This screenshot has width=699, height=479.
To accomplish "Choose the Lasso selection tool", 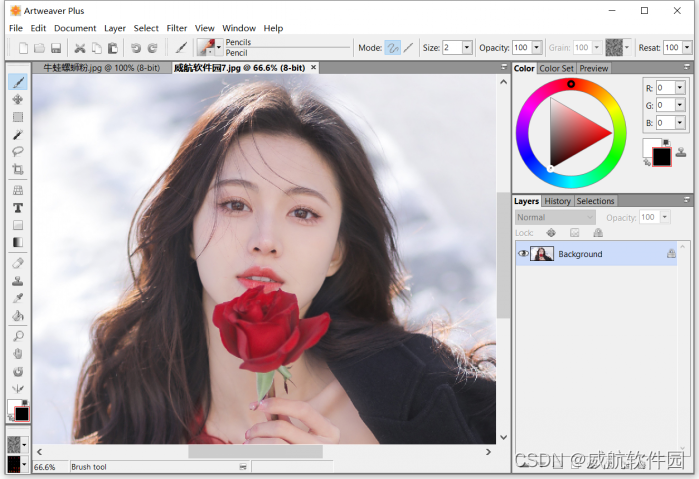I will (x=18, y=151).
